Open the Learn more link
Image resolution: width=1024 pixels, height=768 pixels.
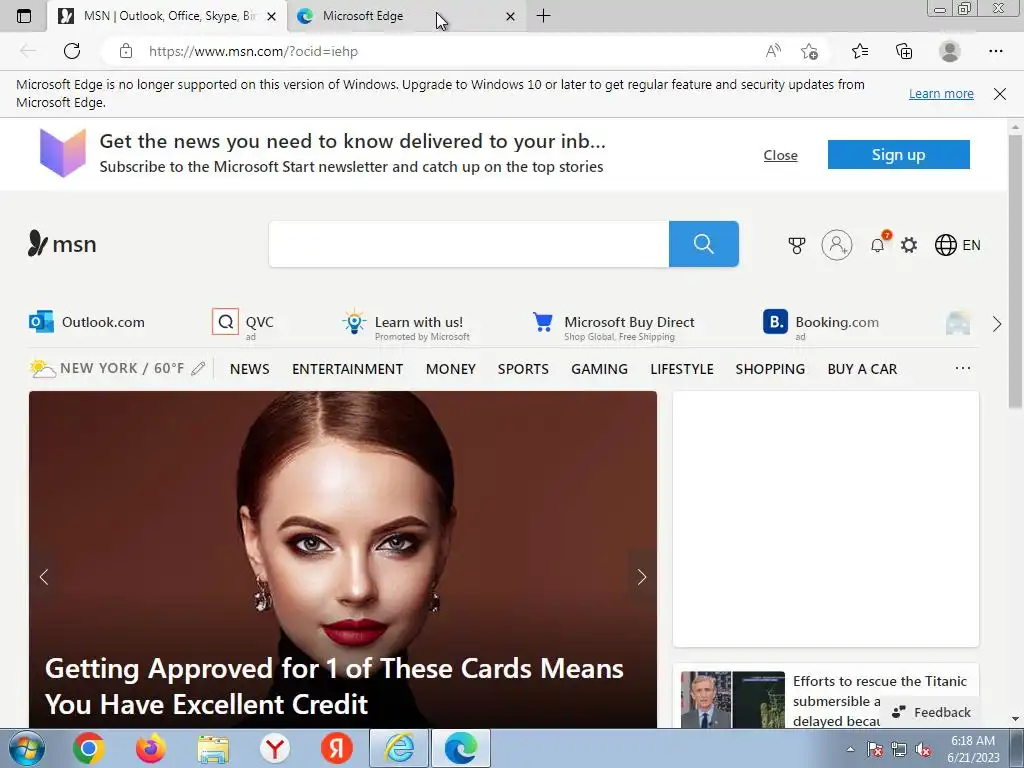click(941, 93)
